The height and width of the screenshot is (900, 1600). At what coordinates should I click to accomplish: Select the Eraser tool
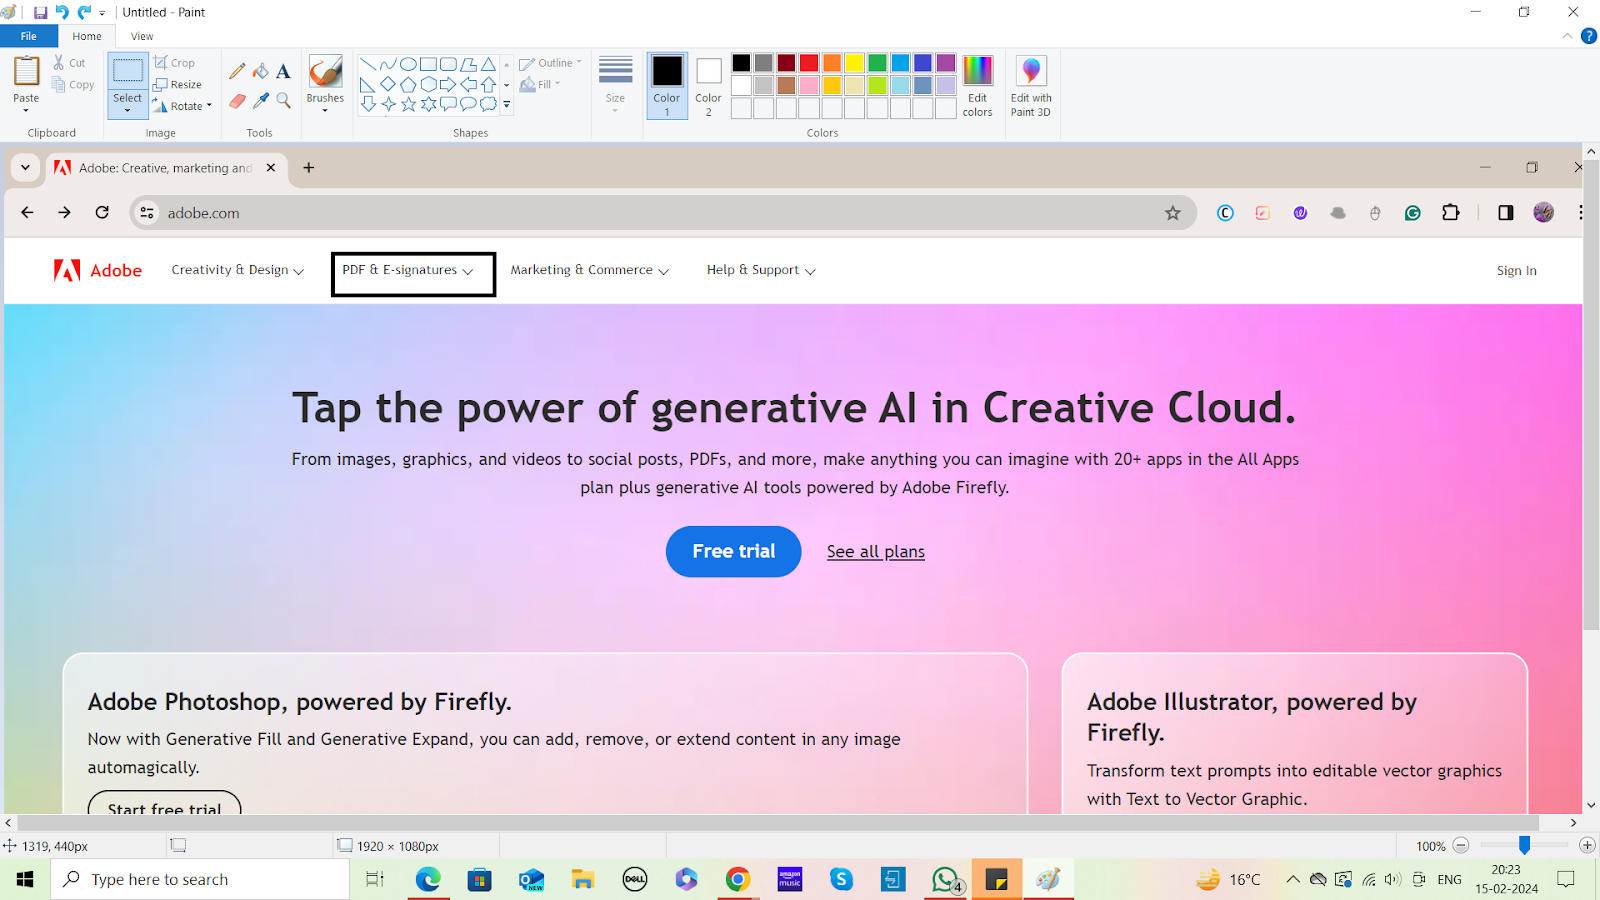coord(237,100)
